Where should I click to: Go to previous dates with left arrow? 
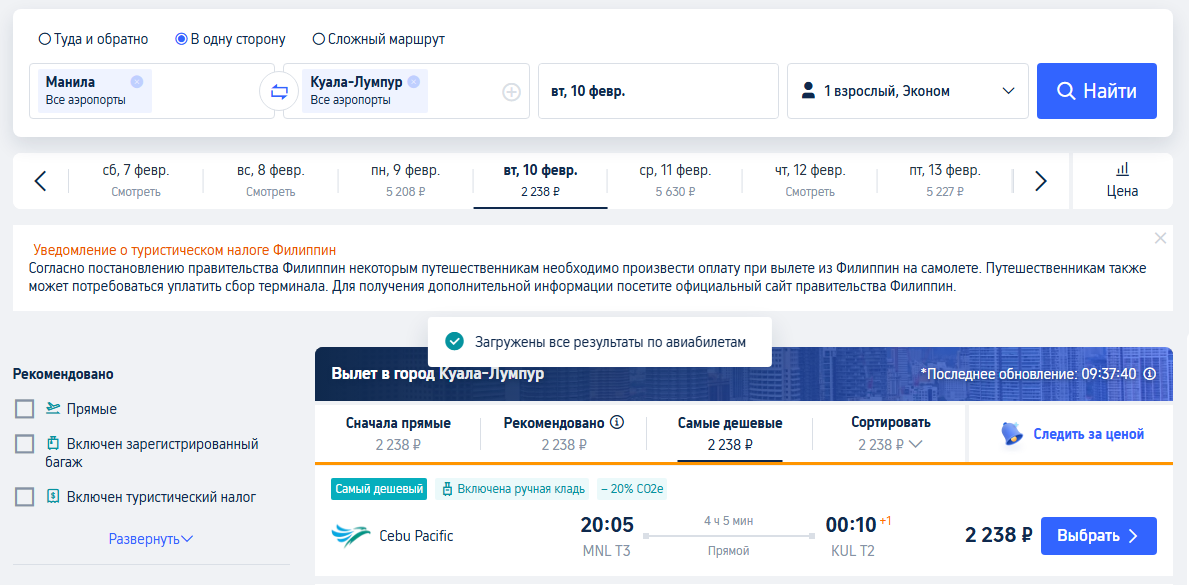click(x=41, y=181)
